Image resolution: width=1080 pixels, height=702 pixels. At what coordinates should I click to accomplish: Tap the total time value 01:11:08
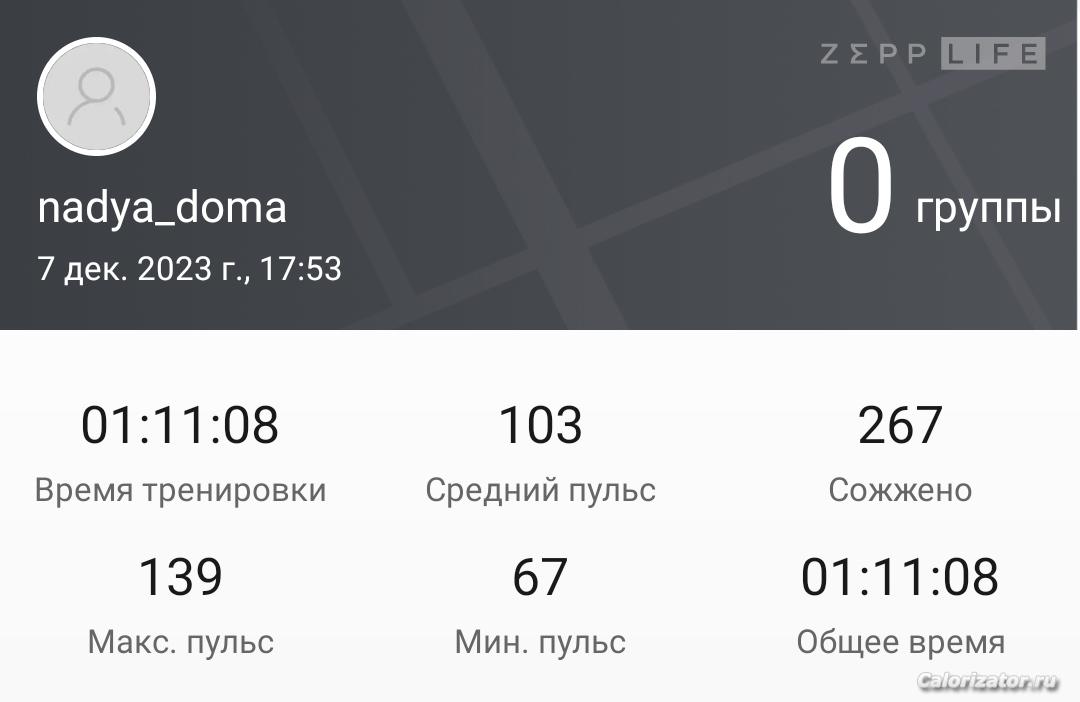point(900,576)
